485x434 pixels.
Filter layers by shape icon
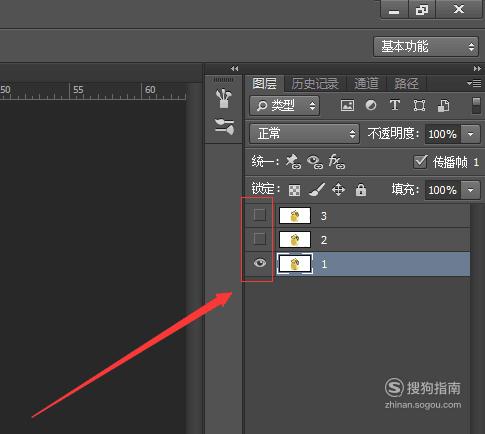coord(419,106)
